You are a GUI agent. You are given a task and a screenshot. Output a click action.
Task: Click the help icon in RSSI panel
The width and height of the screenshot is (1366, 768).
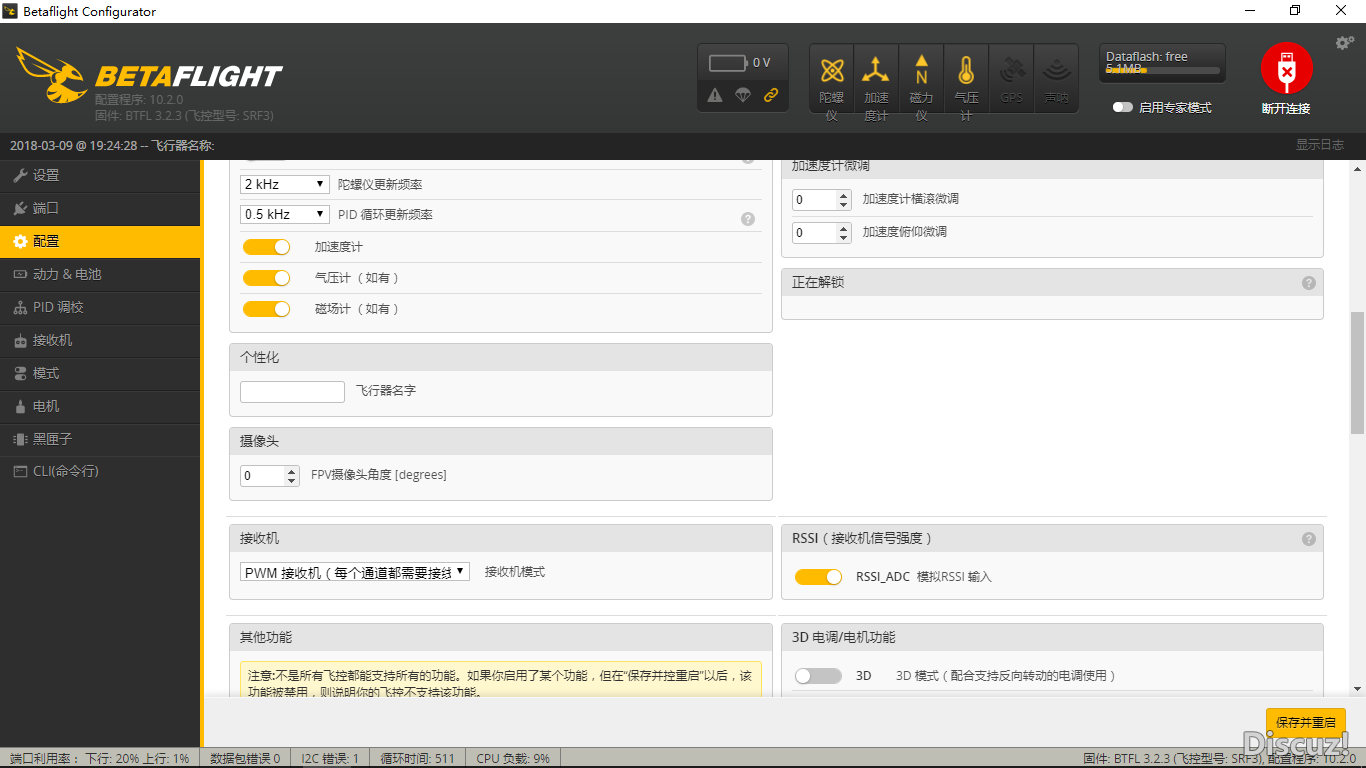[1309, 539]
